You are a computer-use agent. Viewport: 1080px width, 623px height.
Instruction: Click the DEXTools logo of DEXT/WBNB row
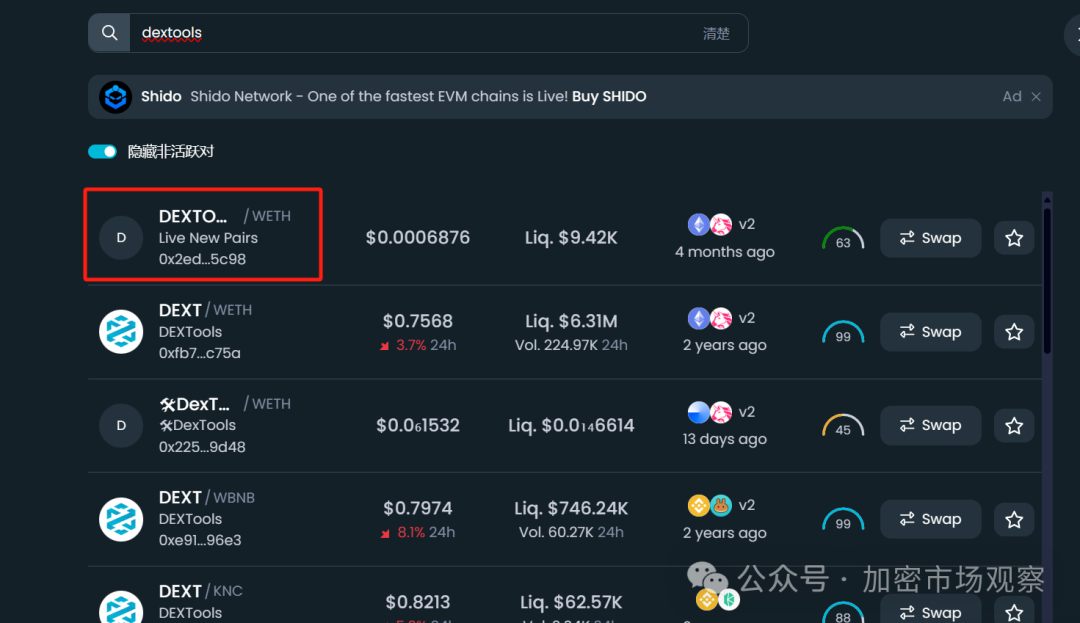[x=121, y=519]
